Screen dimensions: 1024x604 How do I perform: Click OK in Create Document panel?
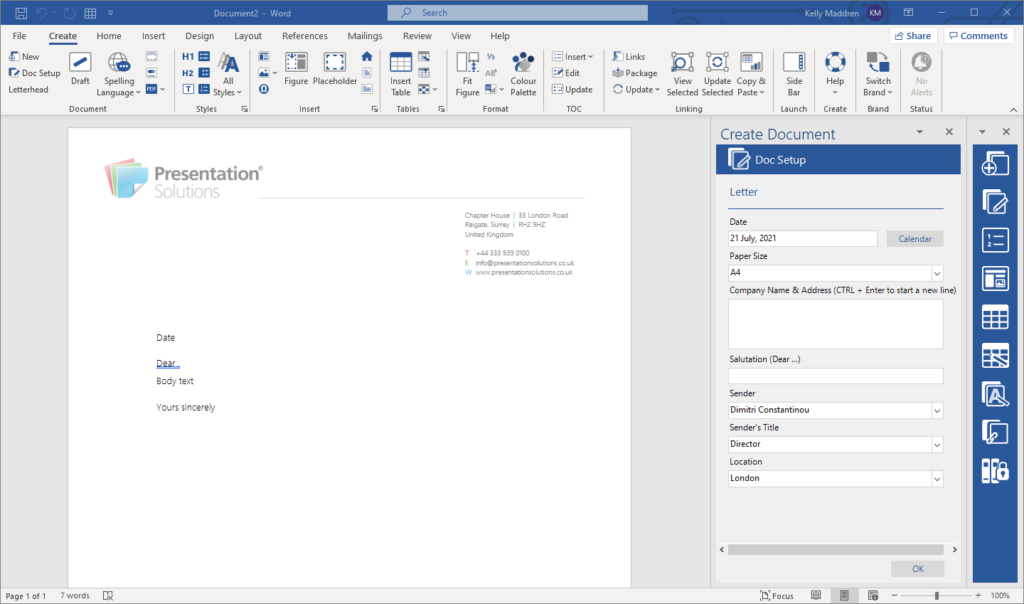pos(917,569)
